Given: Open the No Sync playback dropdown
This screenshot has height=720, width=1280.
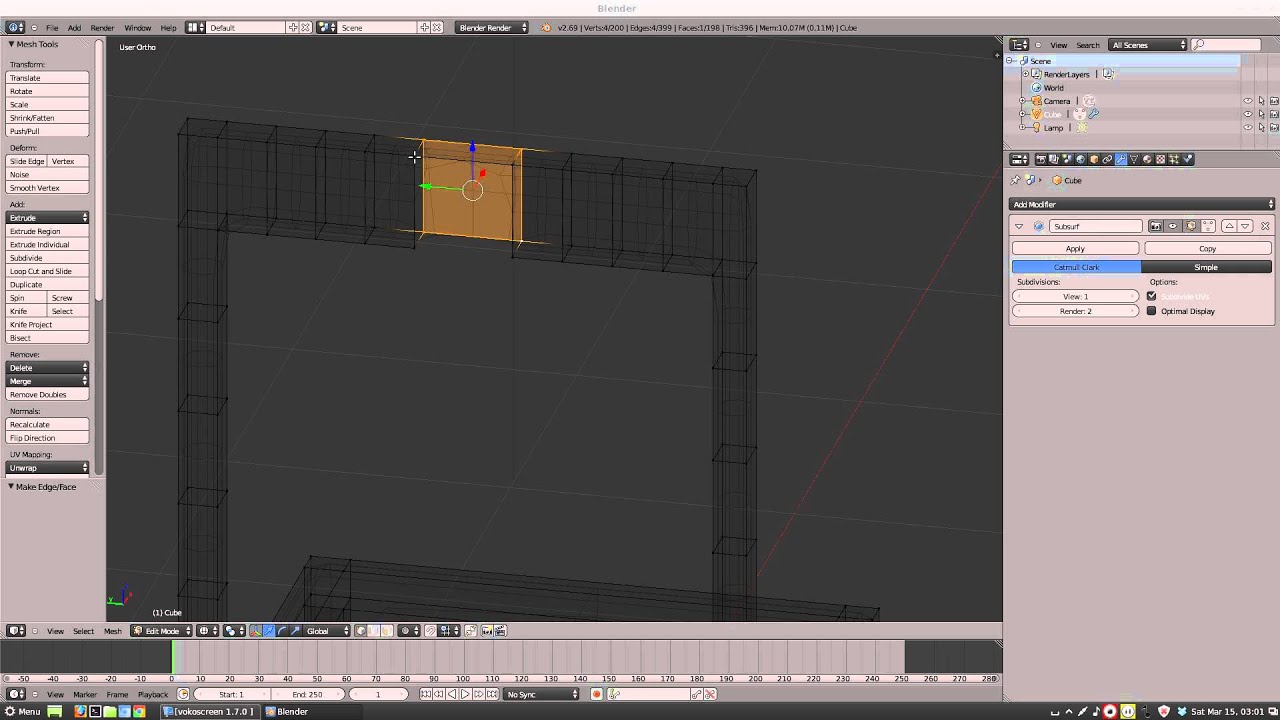Looking at the screenshot, I should click(x=541, y=694).
